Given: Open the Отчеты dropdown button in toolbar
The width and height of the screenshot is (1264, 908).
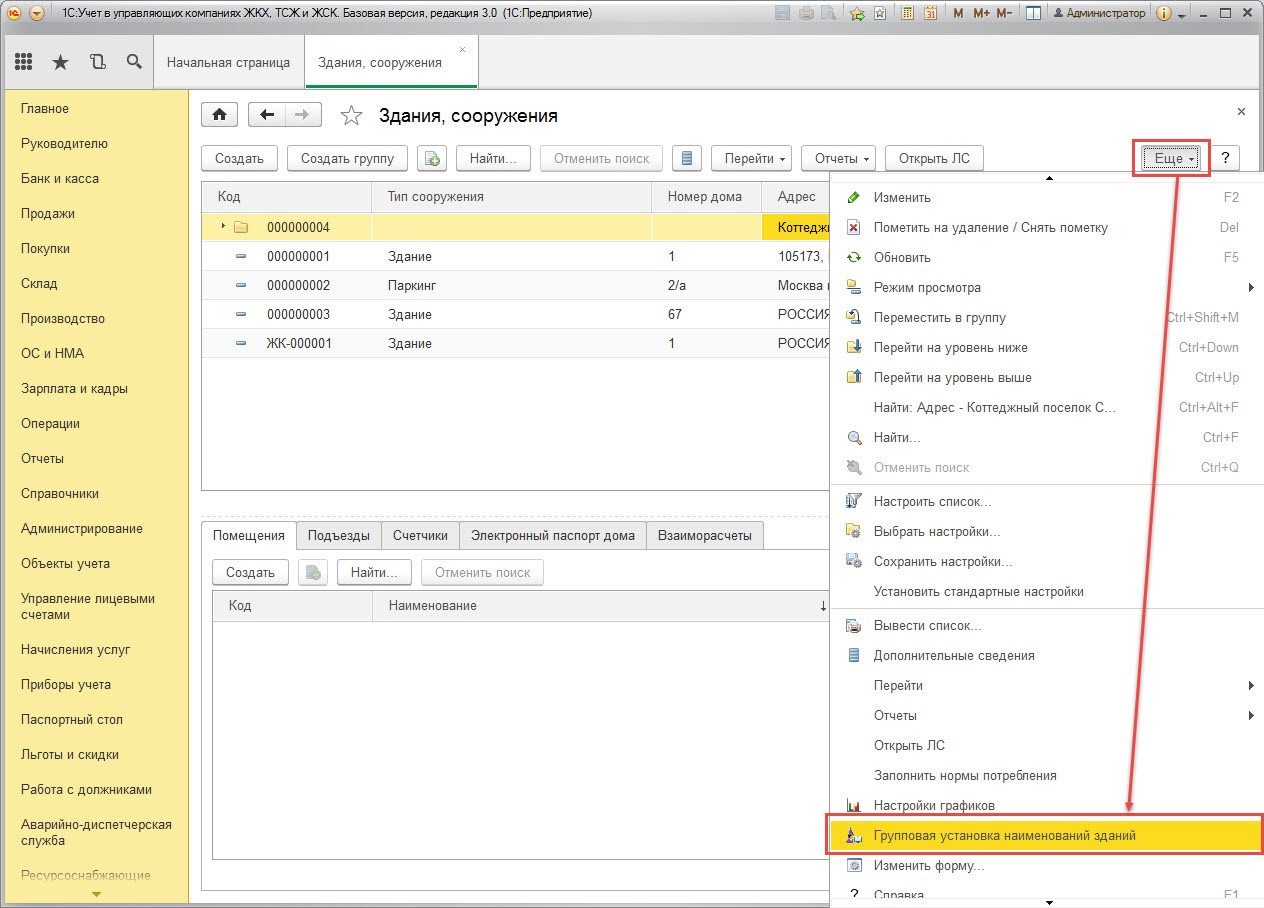Looking at the screenshot, I should point(838,158).
